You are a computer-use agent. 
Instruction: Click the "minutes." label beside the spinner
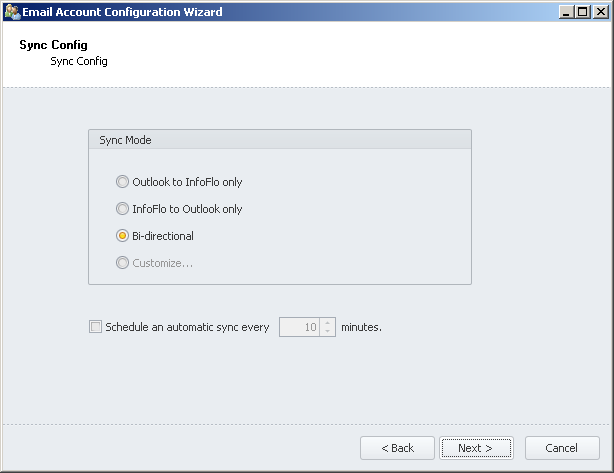coord(361,327)
